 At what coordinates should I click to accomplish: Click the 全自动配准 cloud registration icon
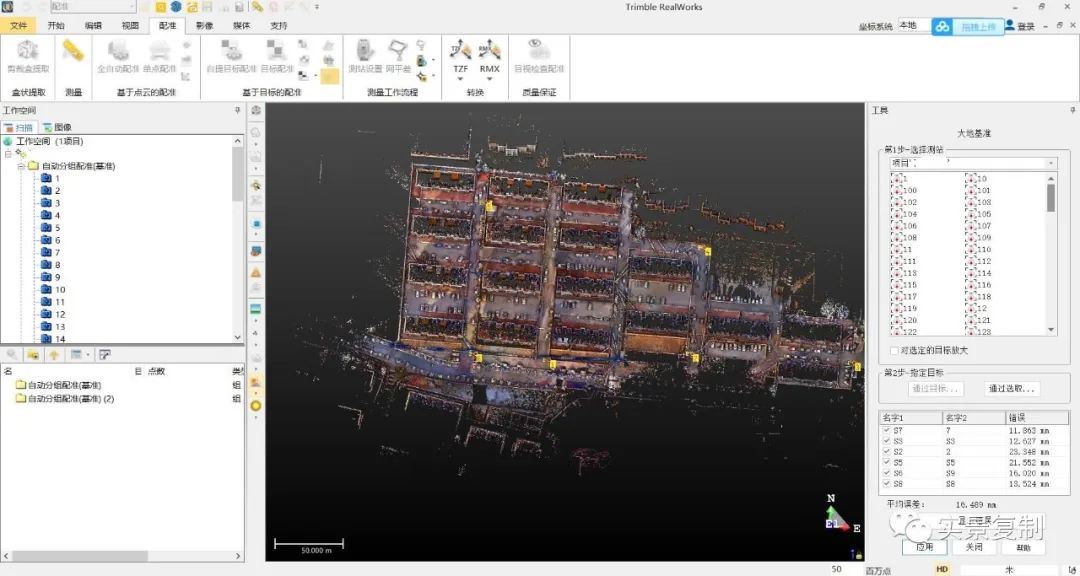coord(118,52)
